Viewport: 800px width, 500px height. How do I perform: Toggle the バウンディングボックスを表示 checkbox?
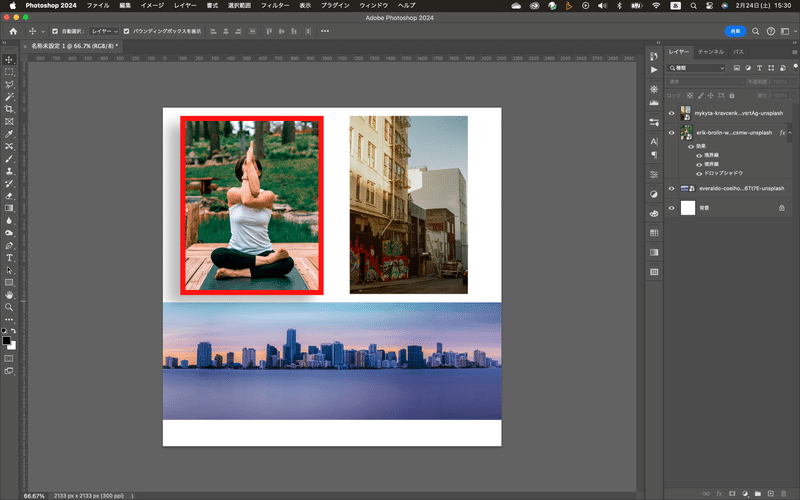[x=125, y=31]
